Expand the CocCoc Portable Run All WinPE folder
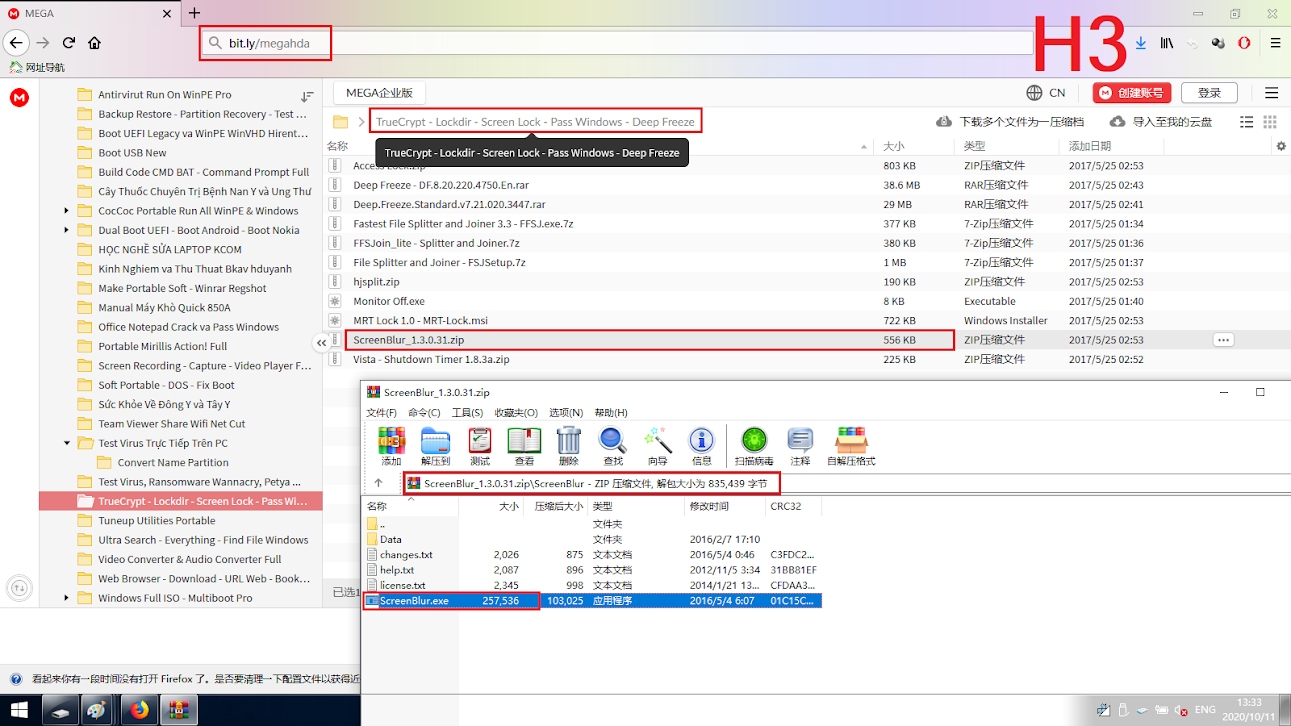 tap(67, 211)
